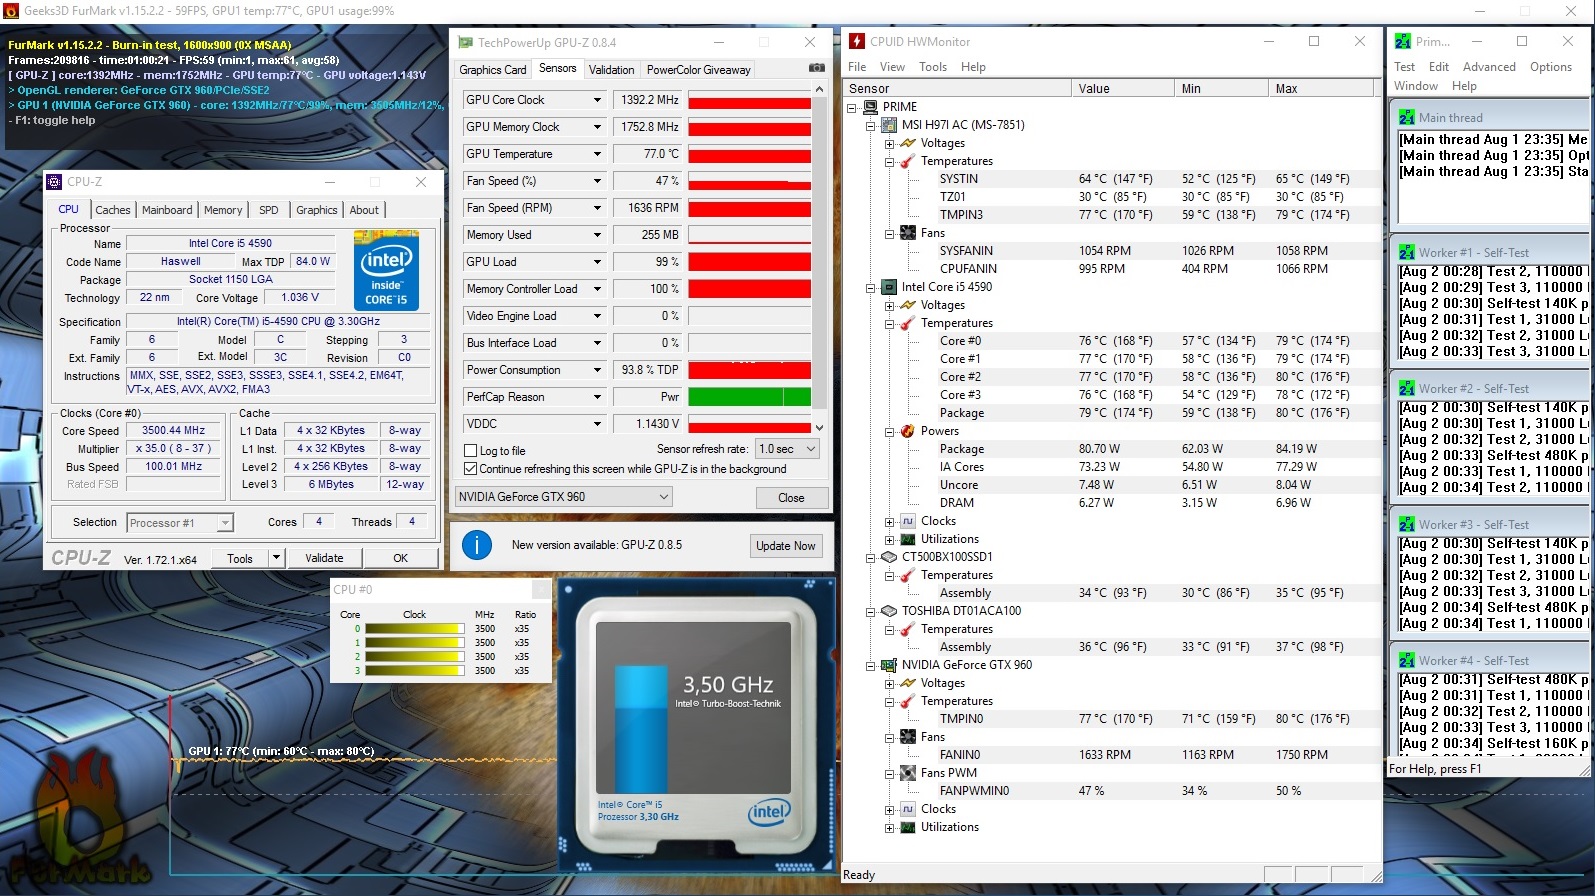Click the Clocks icon under GTX 960
1595x896 pixels.
click(x=908, y=809)
